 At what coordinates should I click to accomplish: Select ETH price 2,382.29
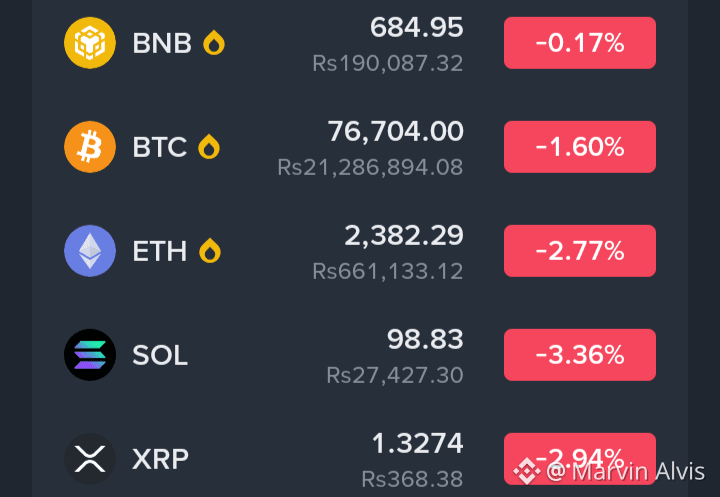[x=404, y=236]
